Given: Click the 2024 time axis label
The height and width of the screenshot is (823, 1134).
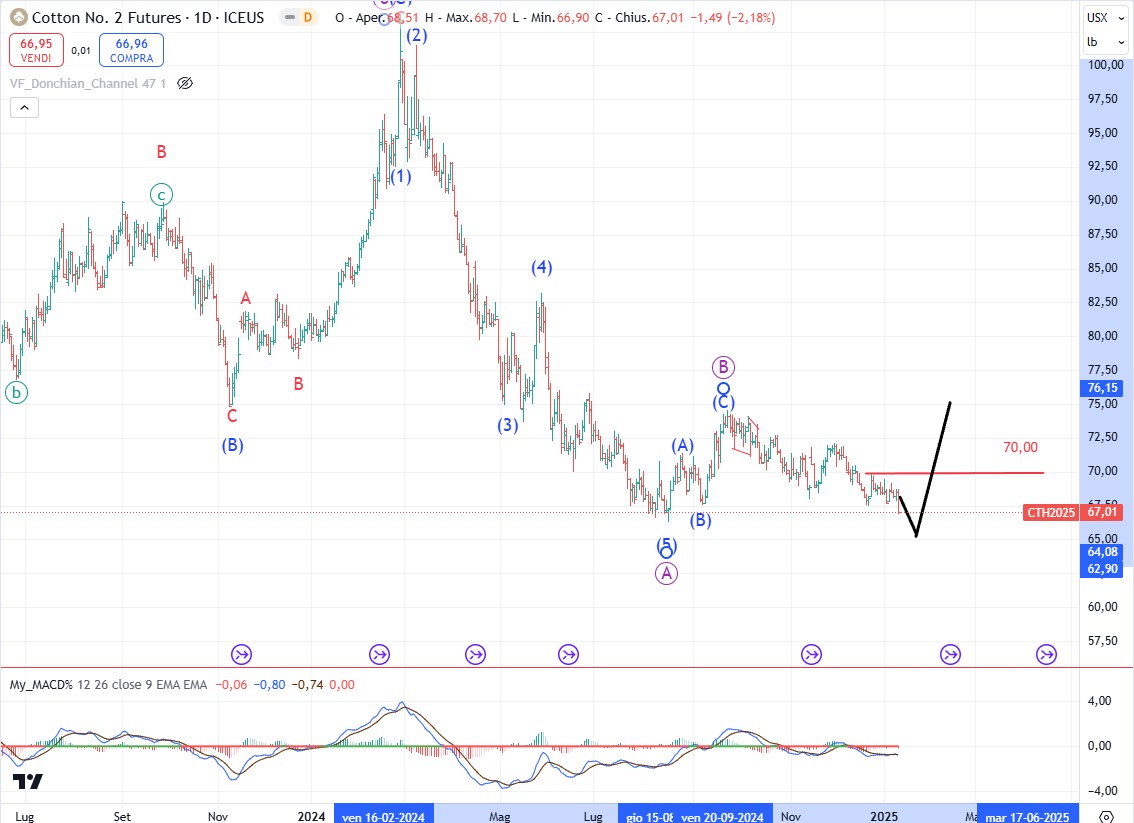Looking at the screenshot, I should click(312, 816).
